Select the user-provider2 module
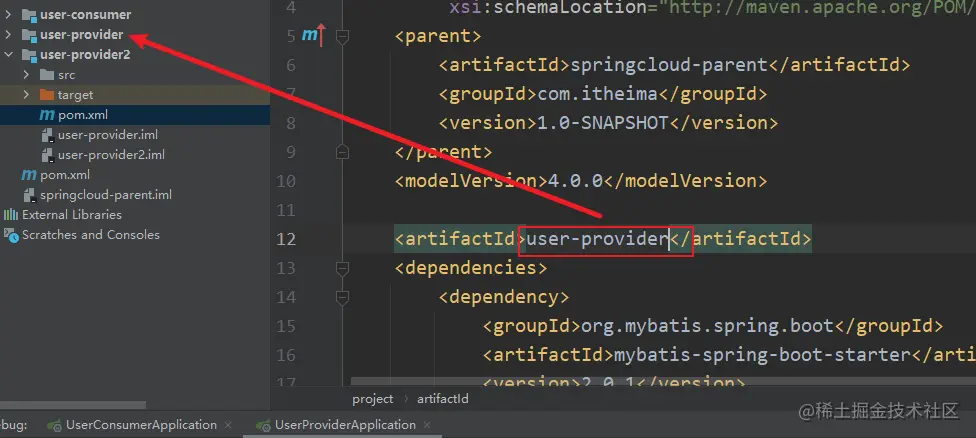The image size is (976, 438). point(85,54)
